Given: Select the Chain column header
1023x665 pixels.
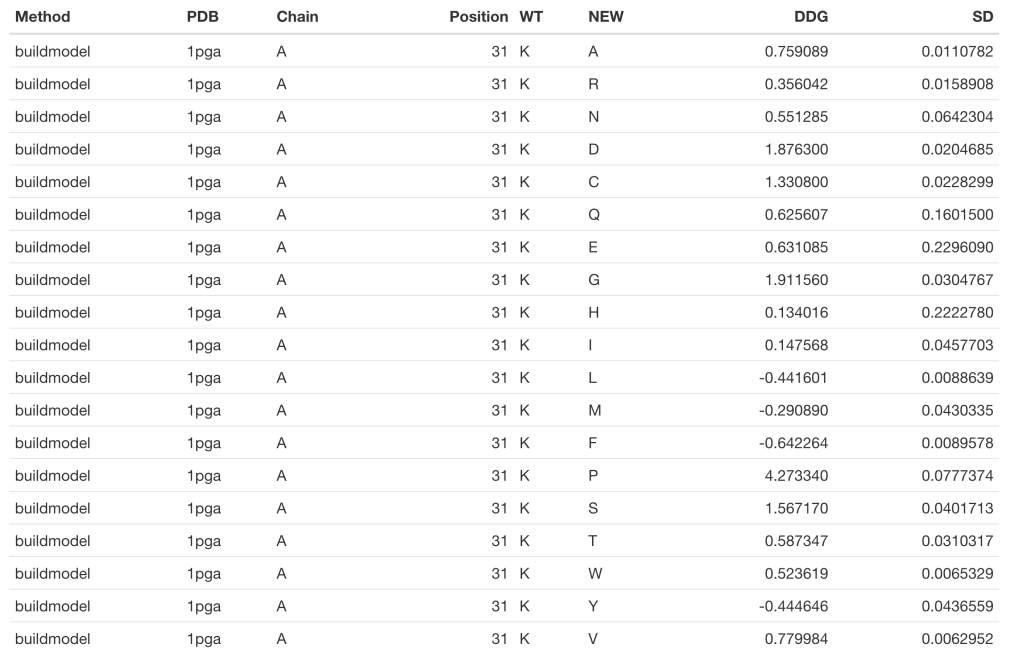Looking at the screenshot, I should [297, 17].
